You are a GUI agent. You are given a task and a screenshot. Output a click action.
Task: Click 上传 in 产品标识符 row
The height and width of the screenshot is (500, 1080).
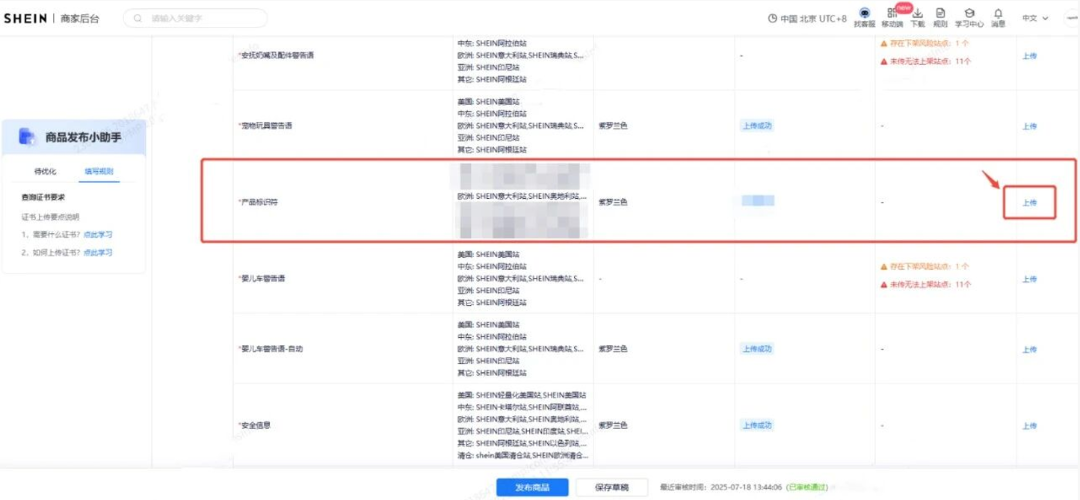point(1029,202)
